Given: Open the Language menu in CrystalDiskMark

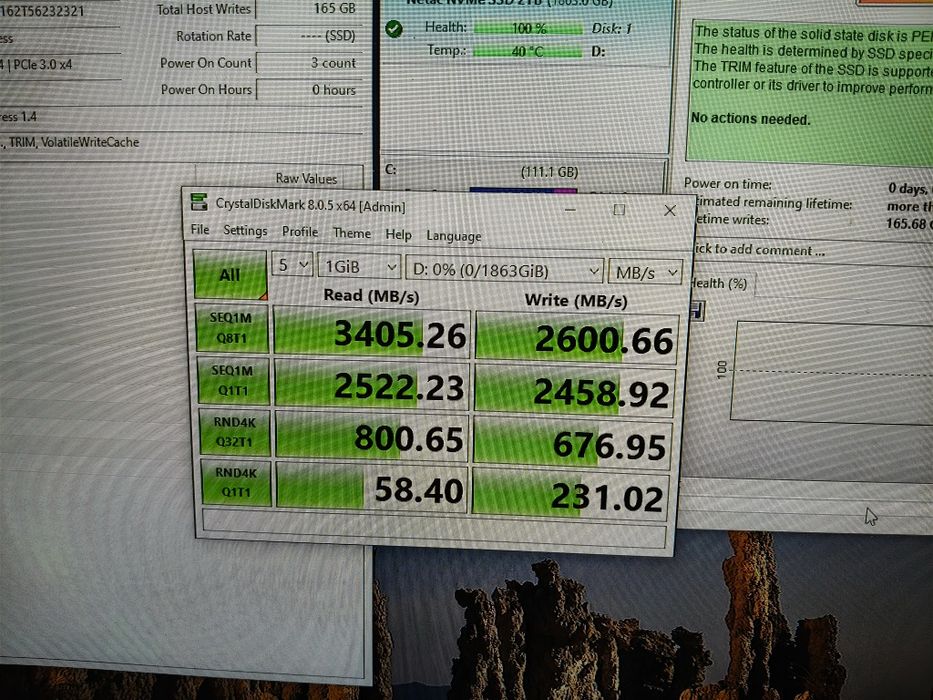Looking at the screenshot, I should (x=453, y=236).
